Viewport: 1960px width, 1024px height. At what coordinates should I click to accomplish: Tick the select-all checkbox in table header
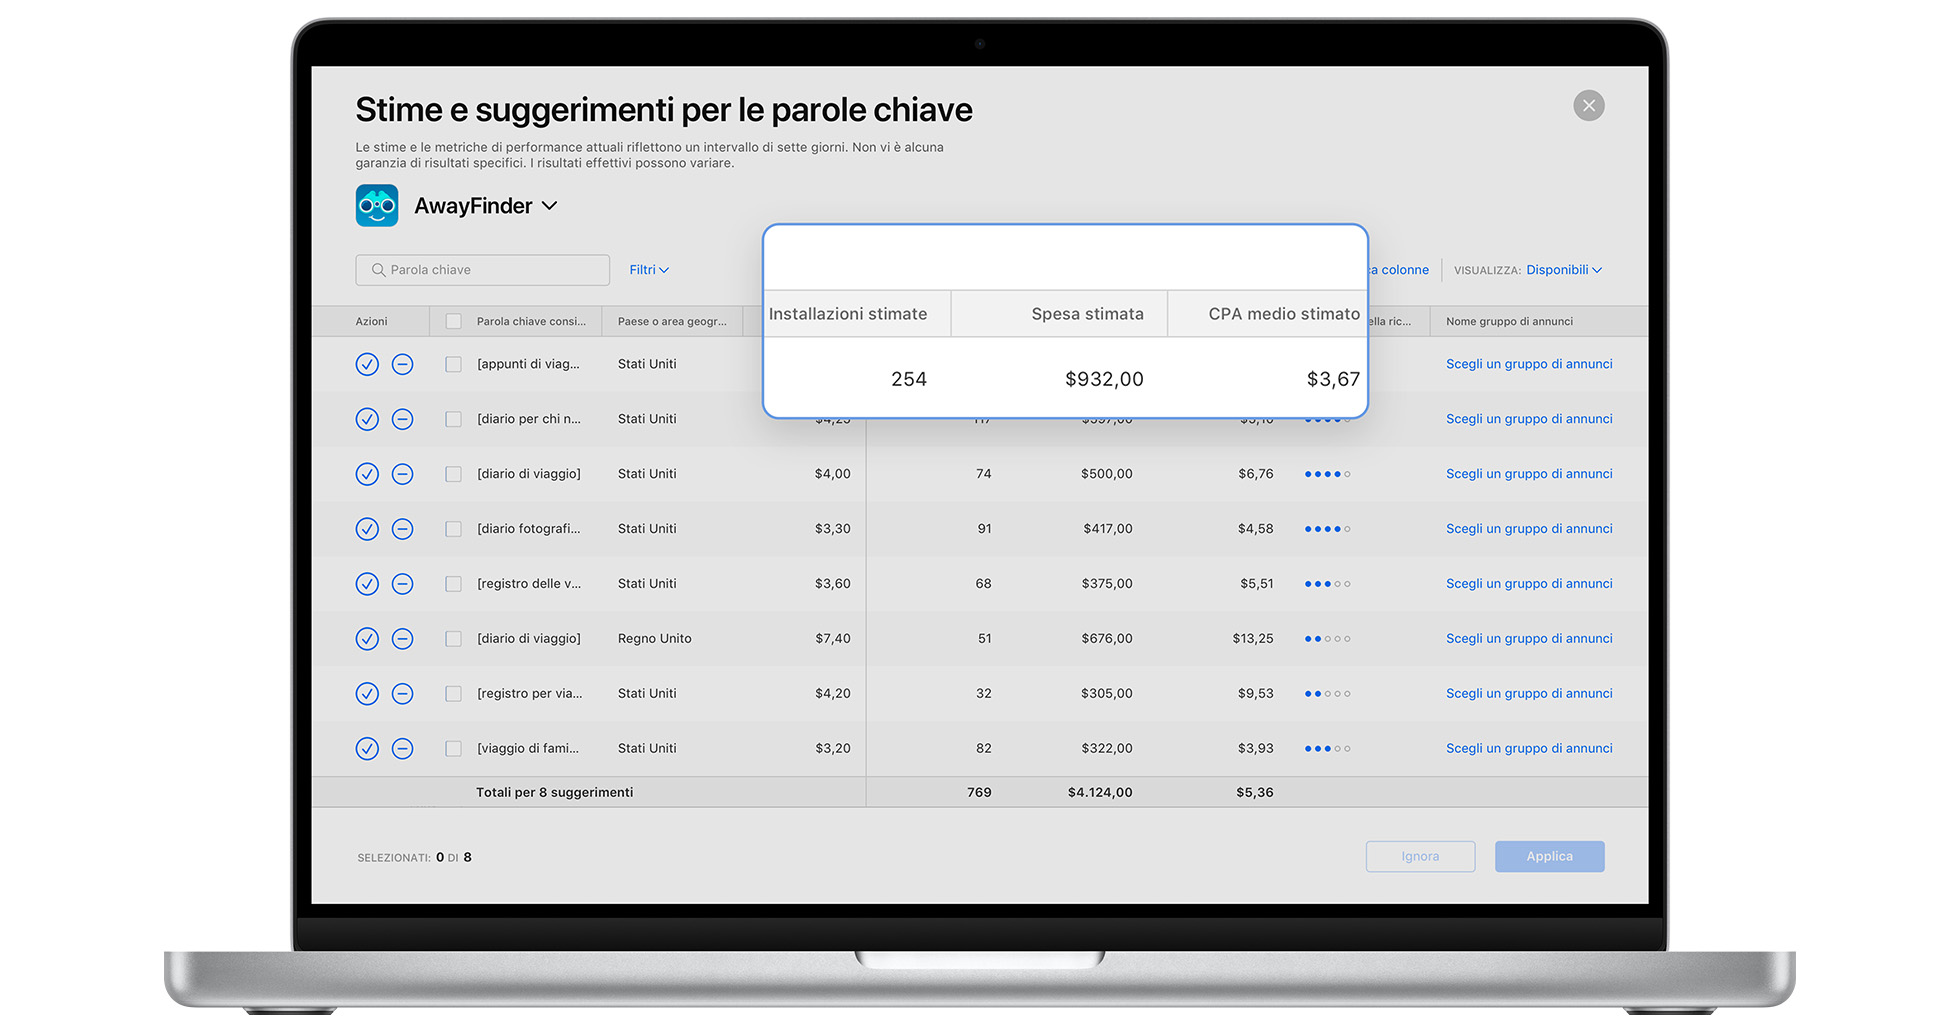(x=453, y=322)
